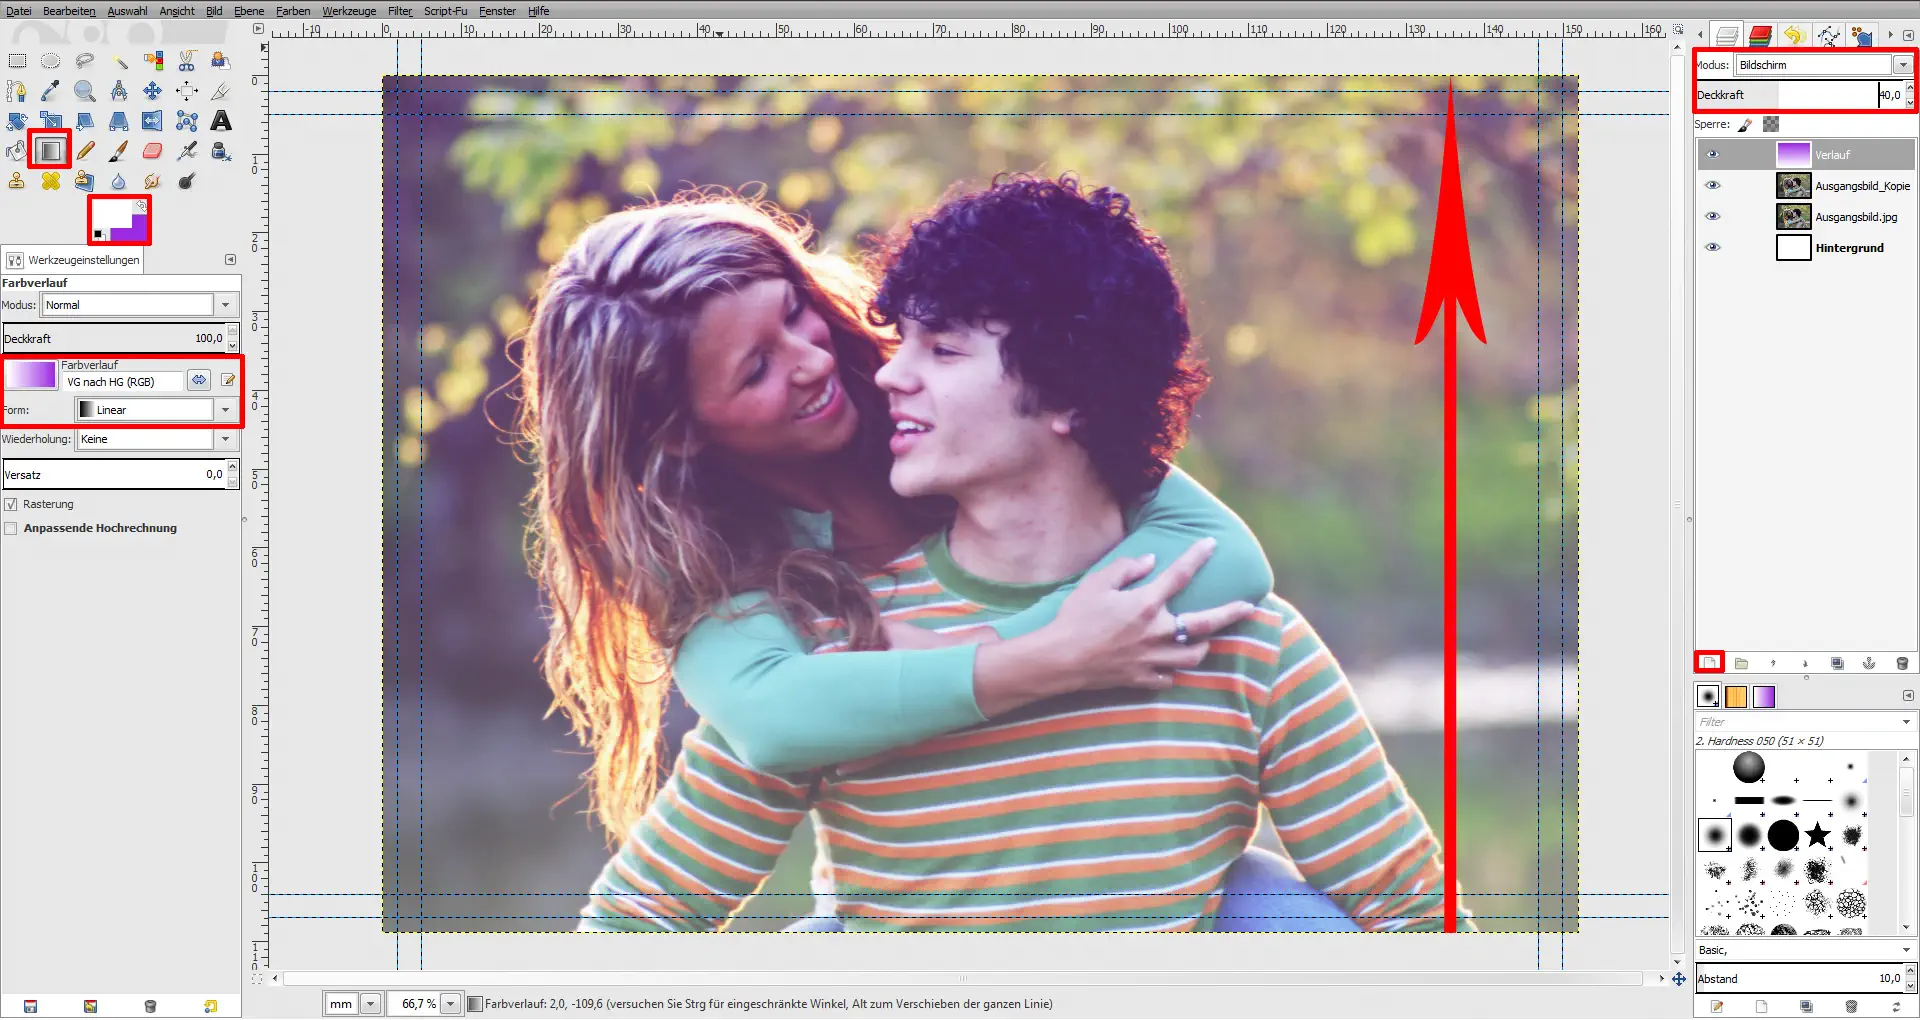
Task: Expand the Form dropdown set to Linear
Action: [225, 410]
